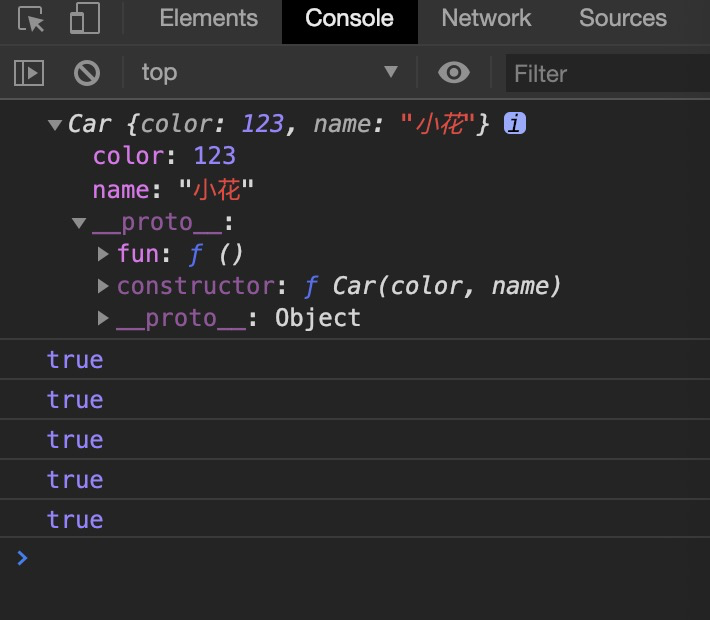Focus the Filter input field

(605, 73)
